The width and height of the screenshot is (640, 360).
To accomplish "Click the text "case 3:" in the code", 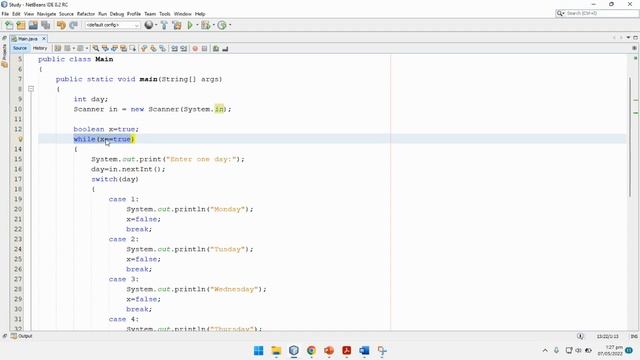I will [124, 279].
